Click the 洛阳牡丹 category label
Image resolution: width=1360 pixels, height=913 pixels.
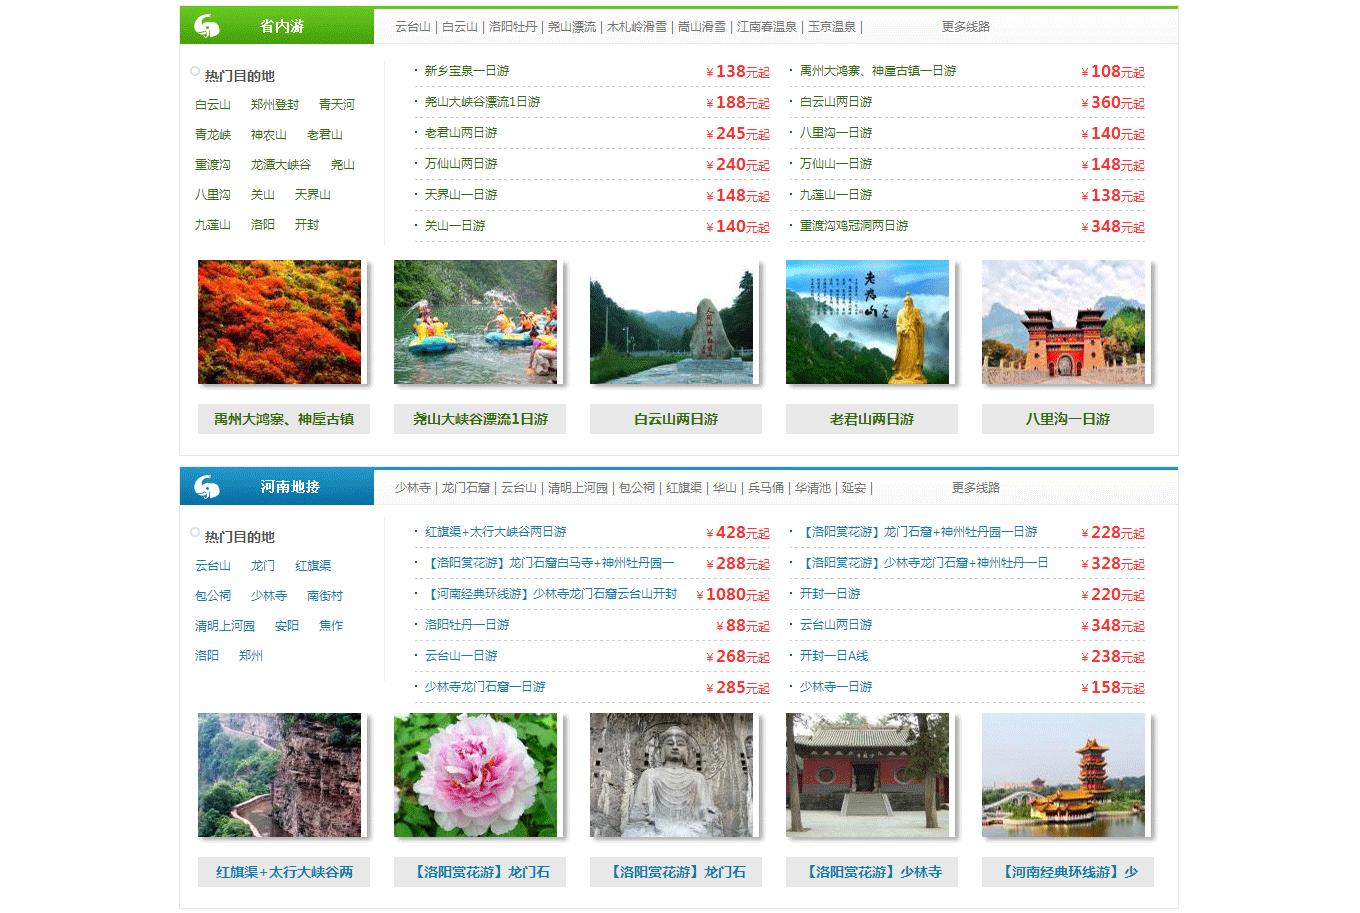(514, 26)
